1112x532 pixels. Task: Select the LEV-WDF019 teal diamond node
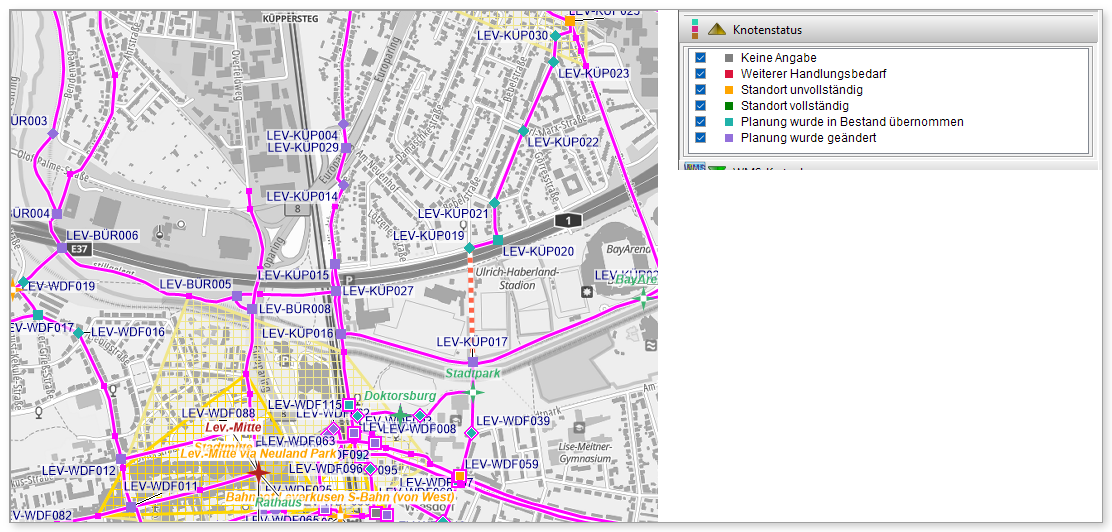point(23,282)
